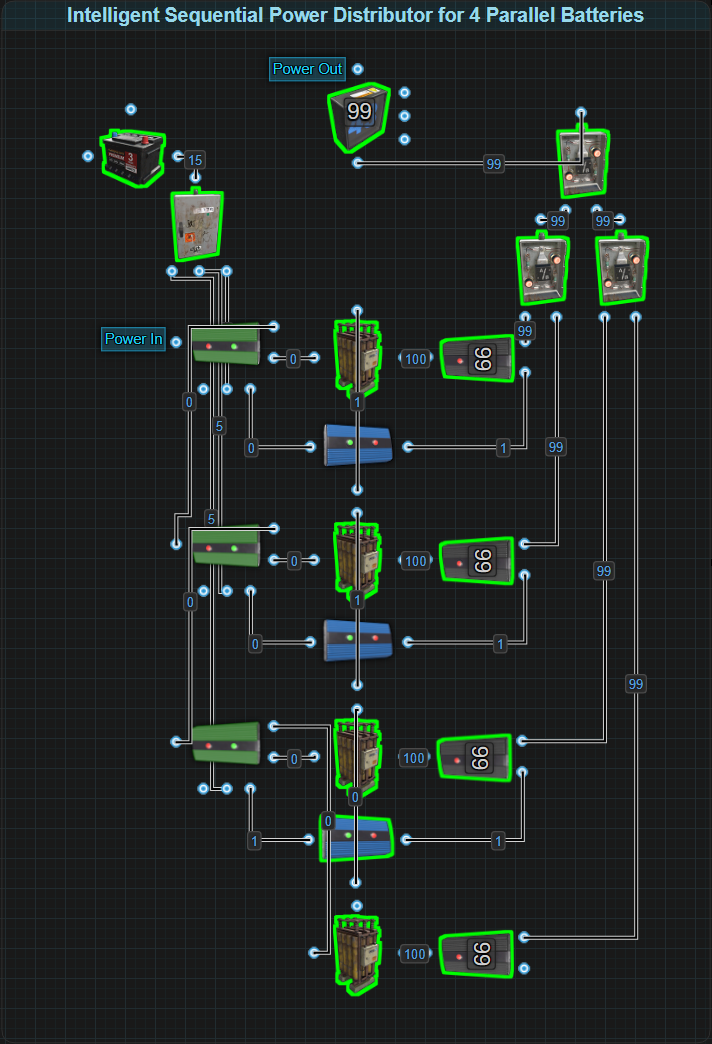Viewport: 712px width, 1044px height.
Task: Click the 100 label beside the second large battery
Action: [x=416, y=561]
